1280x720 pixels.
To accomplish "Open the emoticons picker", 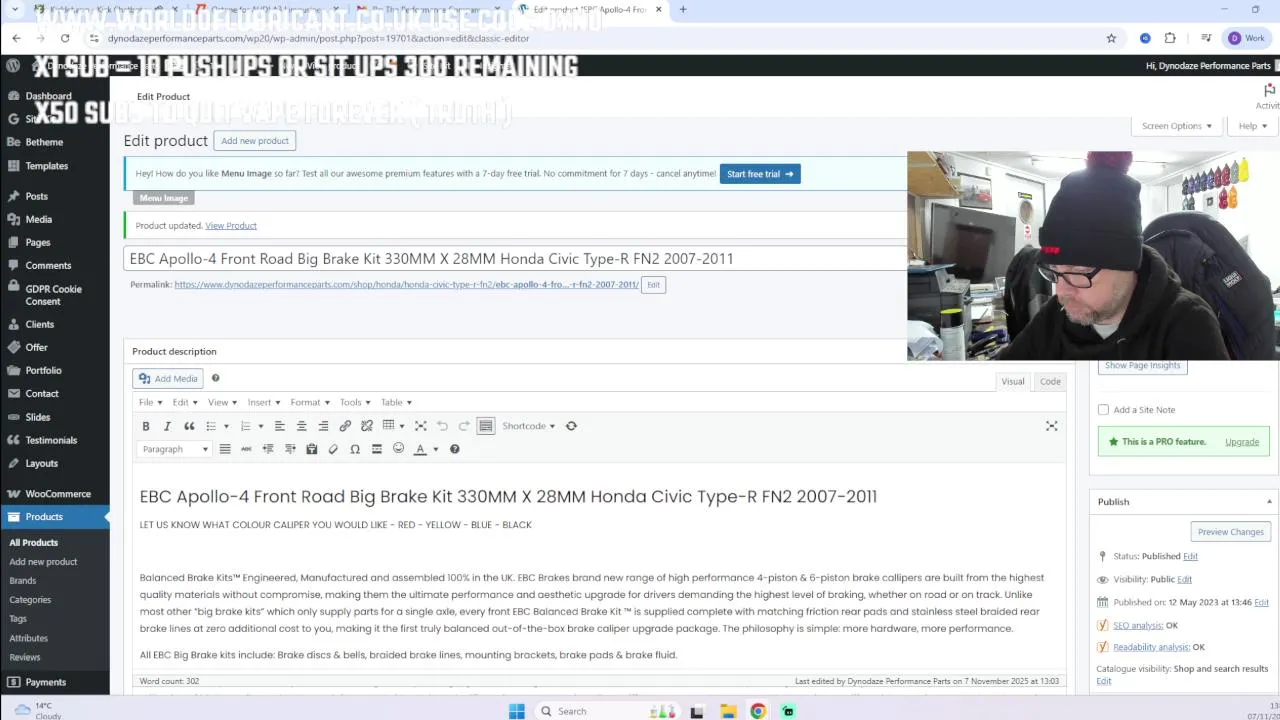I will coord(398,449).
